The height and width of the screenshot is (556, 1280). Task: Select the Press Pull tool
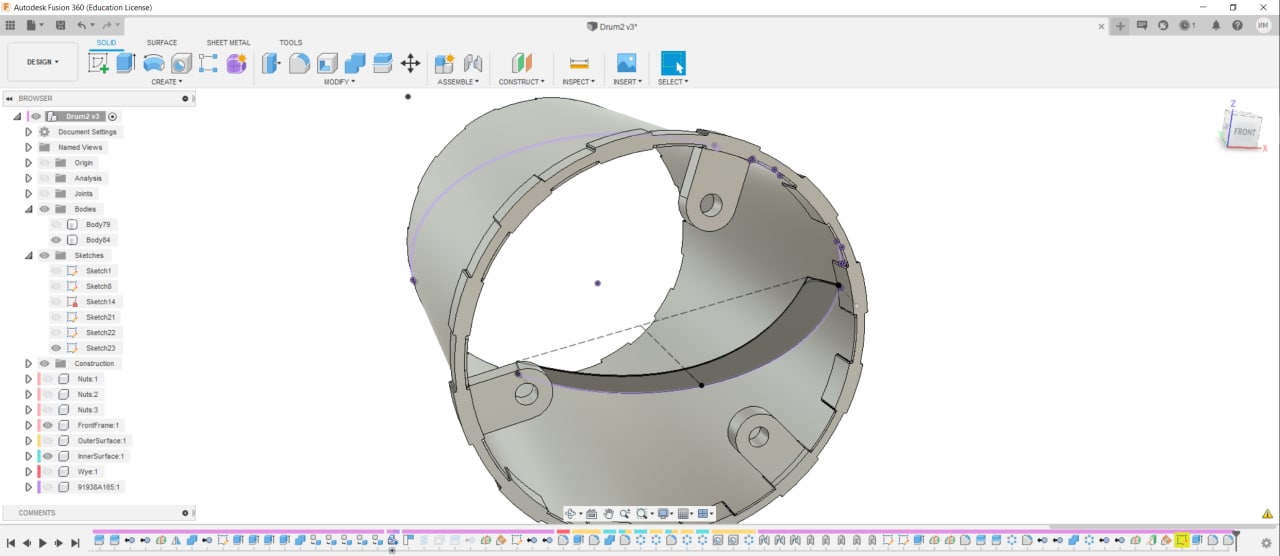[x=271, y=63]
